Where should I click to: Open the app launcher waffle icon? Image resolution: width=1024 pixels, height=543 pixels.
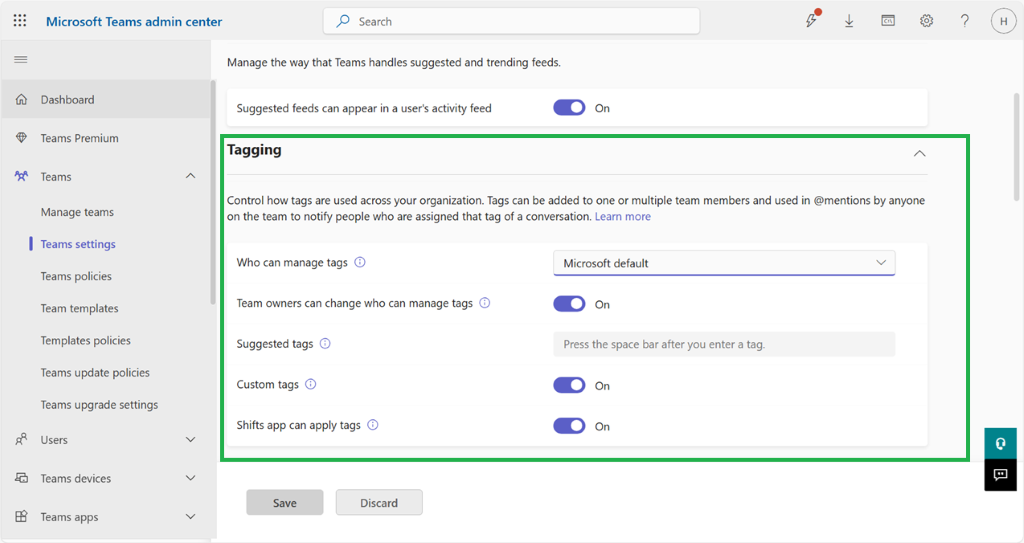pyautogui.click(x=20, y=21)
